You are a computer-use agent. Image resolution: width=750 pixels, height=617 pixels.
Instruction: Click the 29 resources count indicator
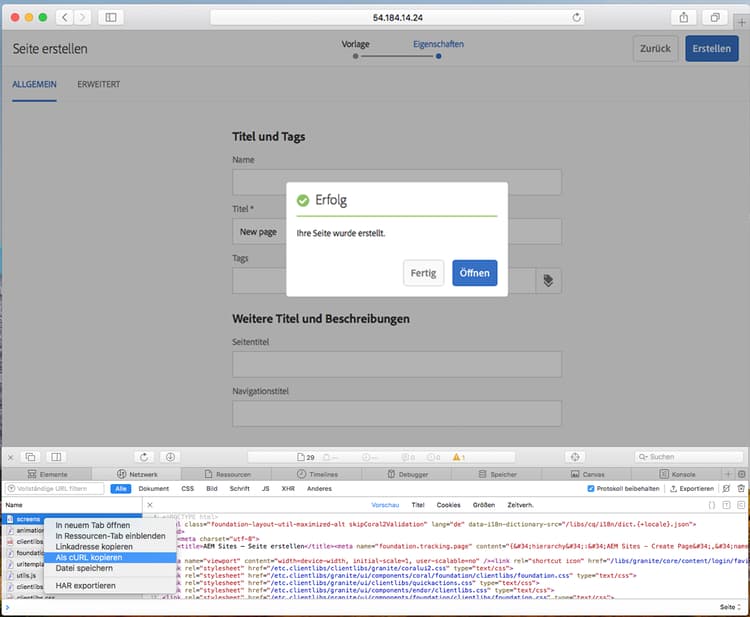click(x=306, y=457)
